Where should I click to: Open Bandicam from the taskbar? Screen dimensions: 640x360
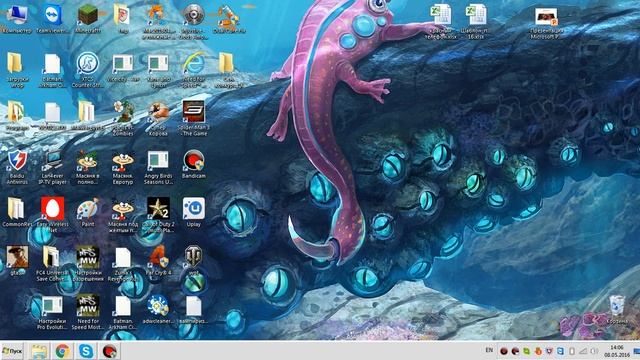click(x=109, y=351)
